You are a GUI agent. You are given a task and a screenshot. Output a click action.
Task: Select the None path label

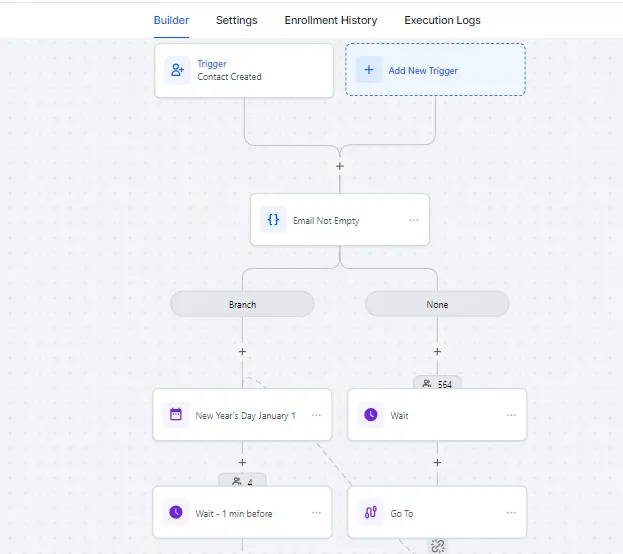point(437,304)
